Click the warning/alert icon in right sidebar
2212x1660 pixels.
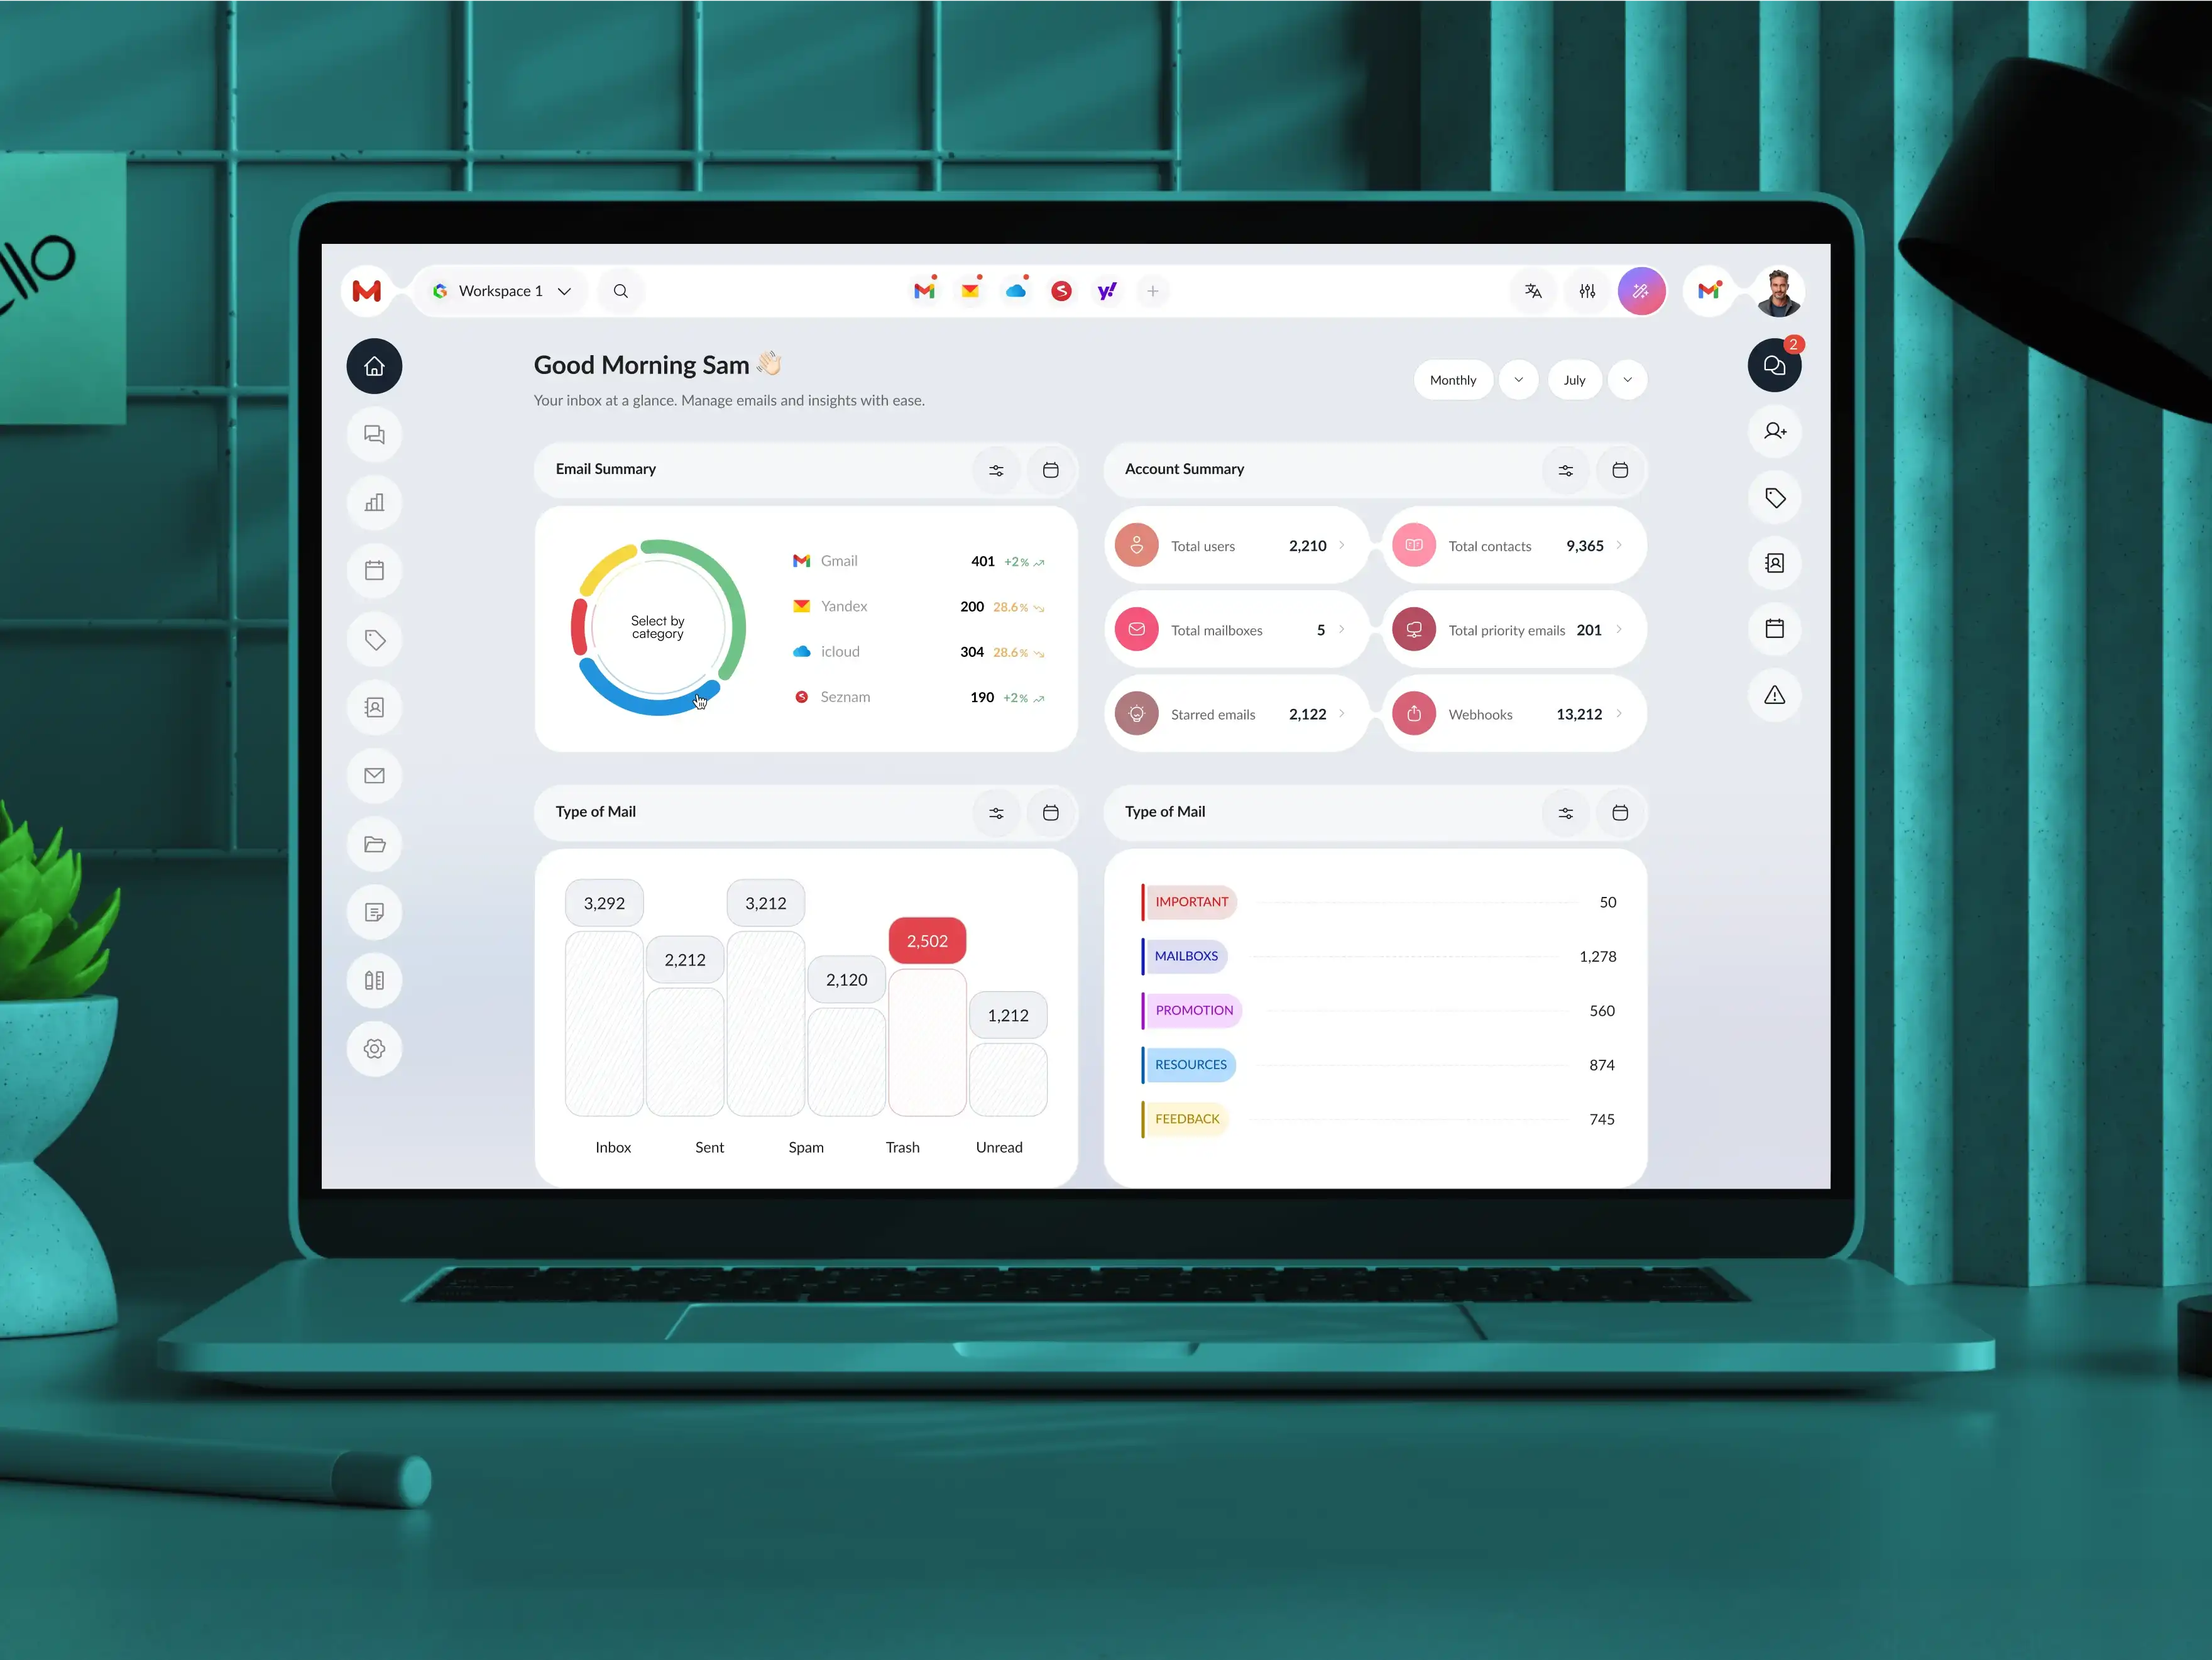[x=1777, y=694]
